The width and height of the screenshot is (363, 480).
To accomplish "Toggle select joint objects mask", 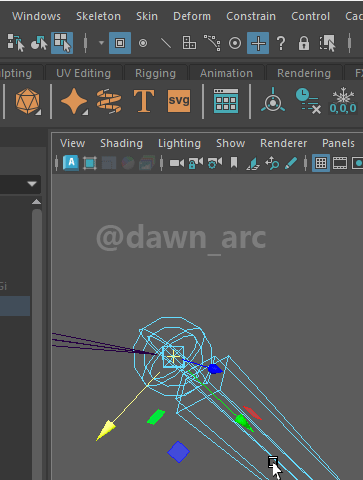I will [143, 43].
